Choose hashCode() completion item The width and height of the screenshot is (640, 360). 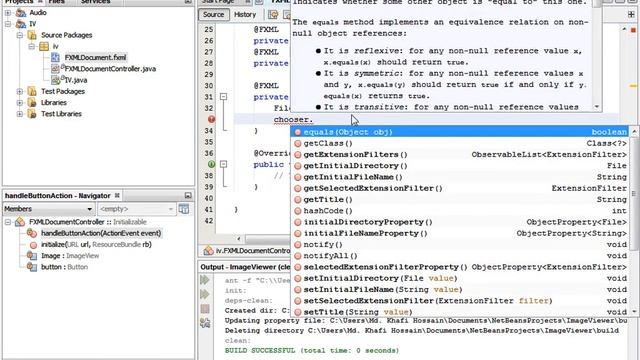(x=460, y=211)
